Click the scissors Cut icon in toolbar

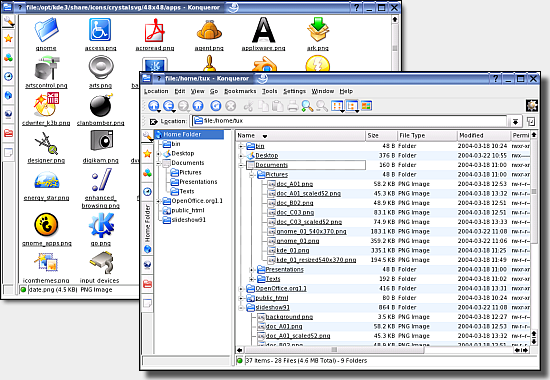tap(248, 106)
